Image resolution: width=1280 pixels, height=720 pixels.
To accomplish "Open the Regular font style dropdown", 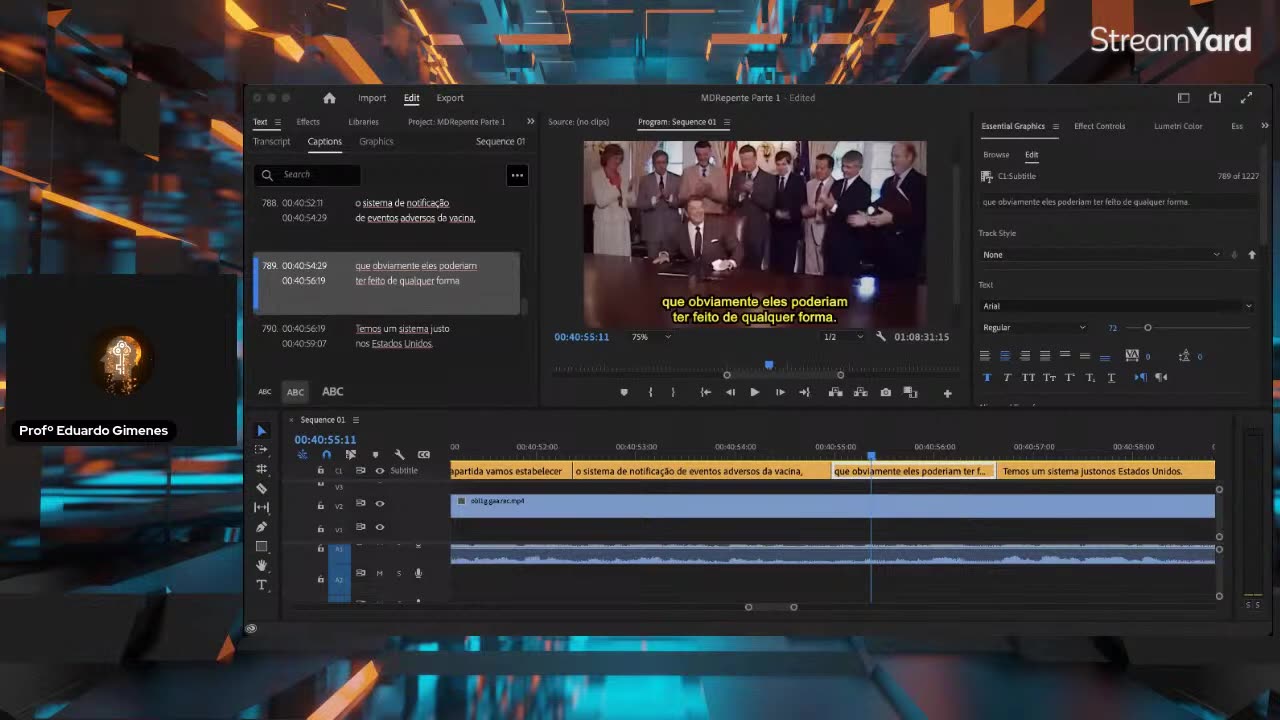I will [x=1034, y=328].
